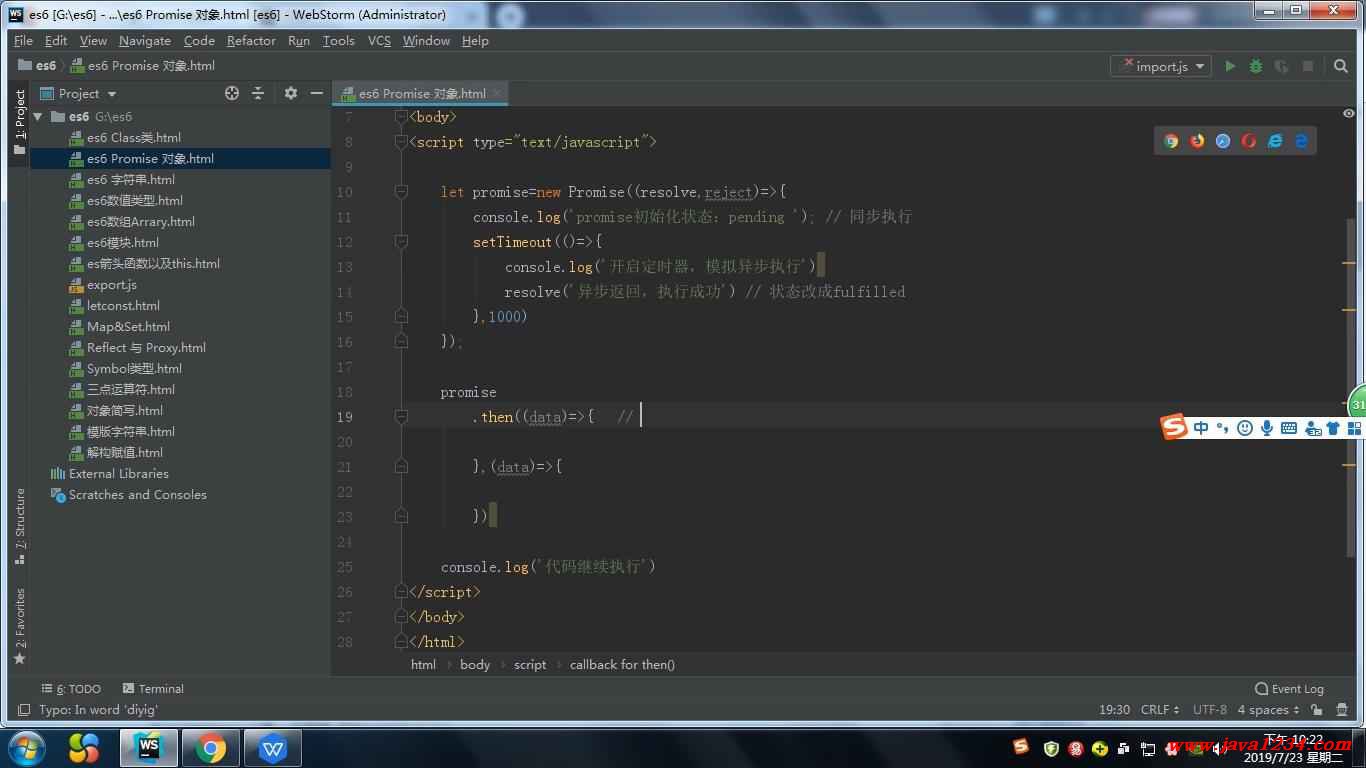Change UTF-8 file encoding
The height and width of the screenshot is (768, 1366).
[1209, 710]
